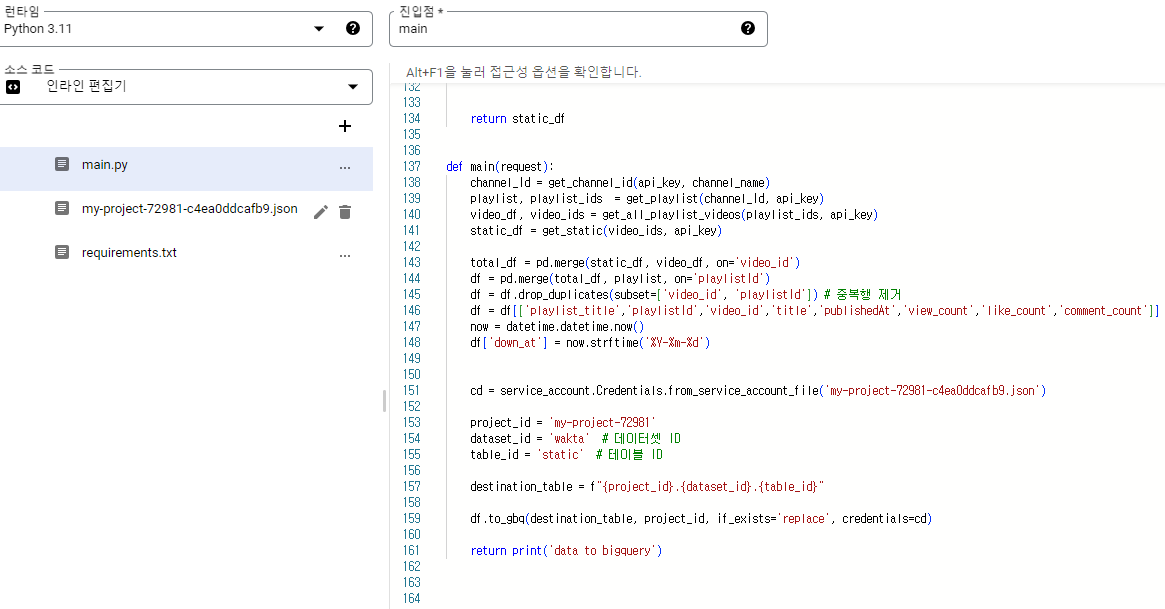The width and height of the screenshot is (1165, 609).
Task: Open help for the runtime field
Action: point(353,28)
